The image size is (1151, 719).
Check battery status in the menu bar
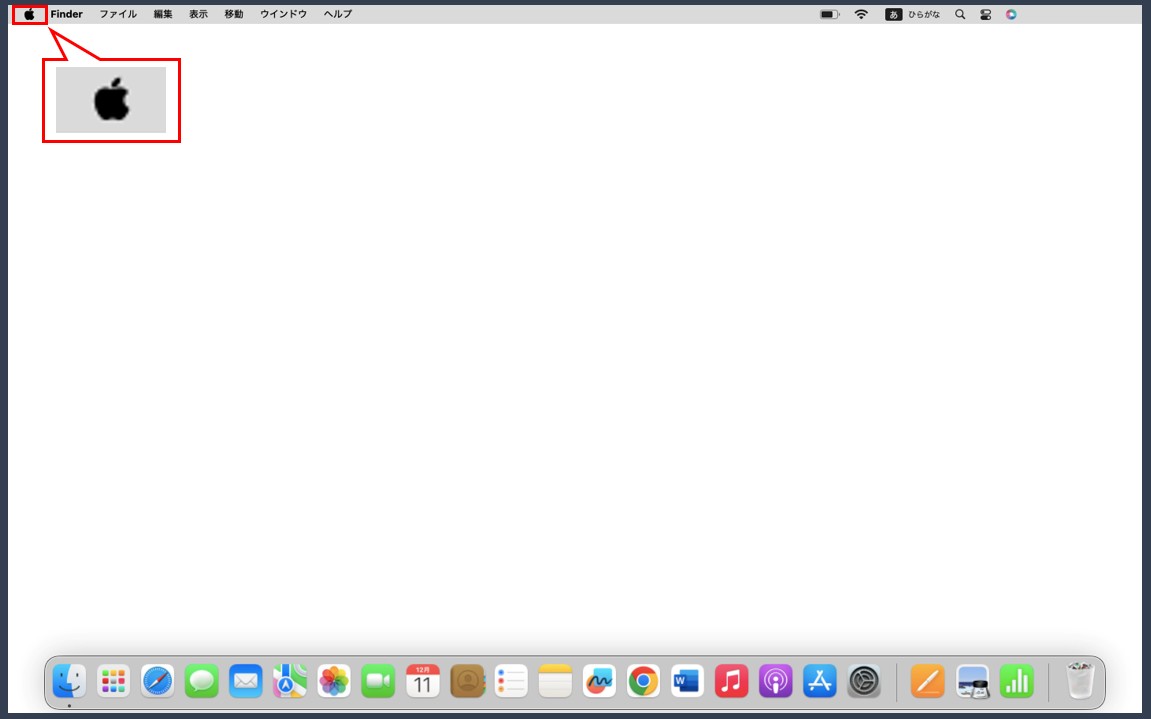click(x=828, y=14)
